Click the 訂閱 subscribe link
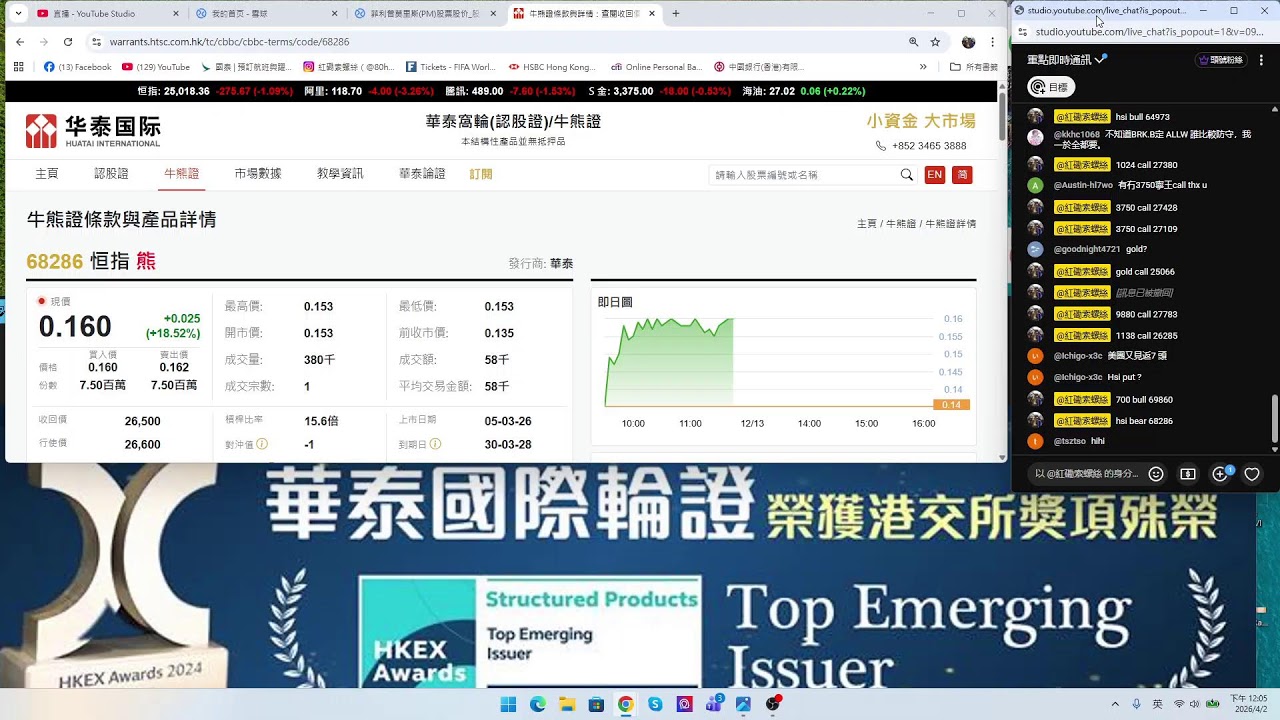The width and height of the screenshot is (1280, 720). [x=481, y=174]
